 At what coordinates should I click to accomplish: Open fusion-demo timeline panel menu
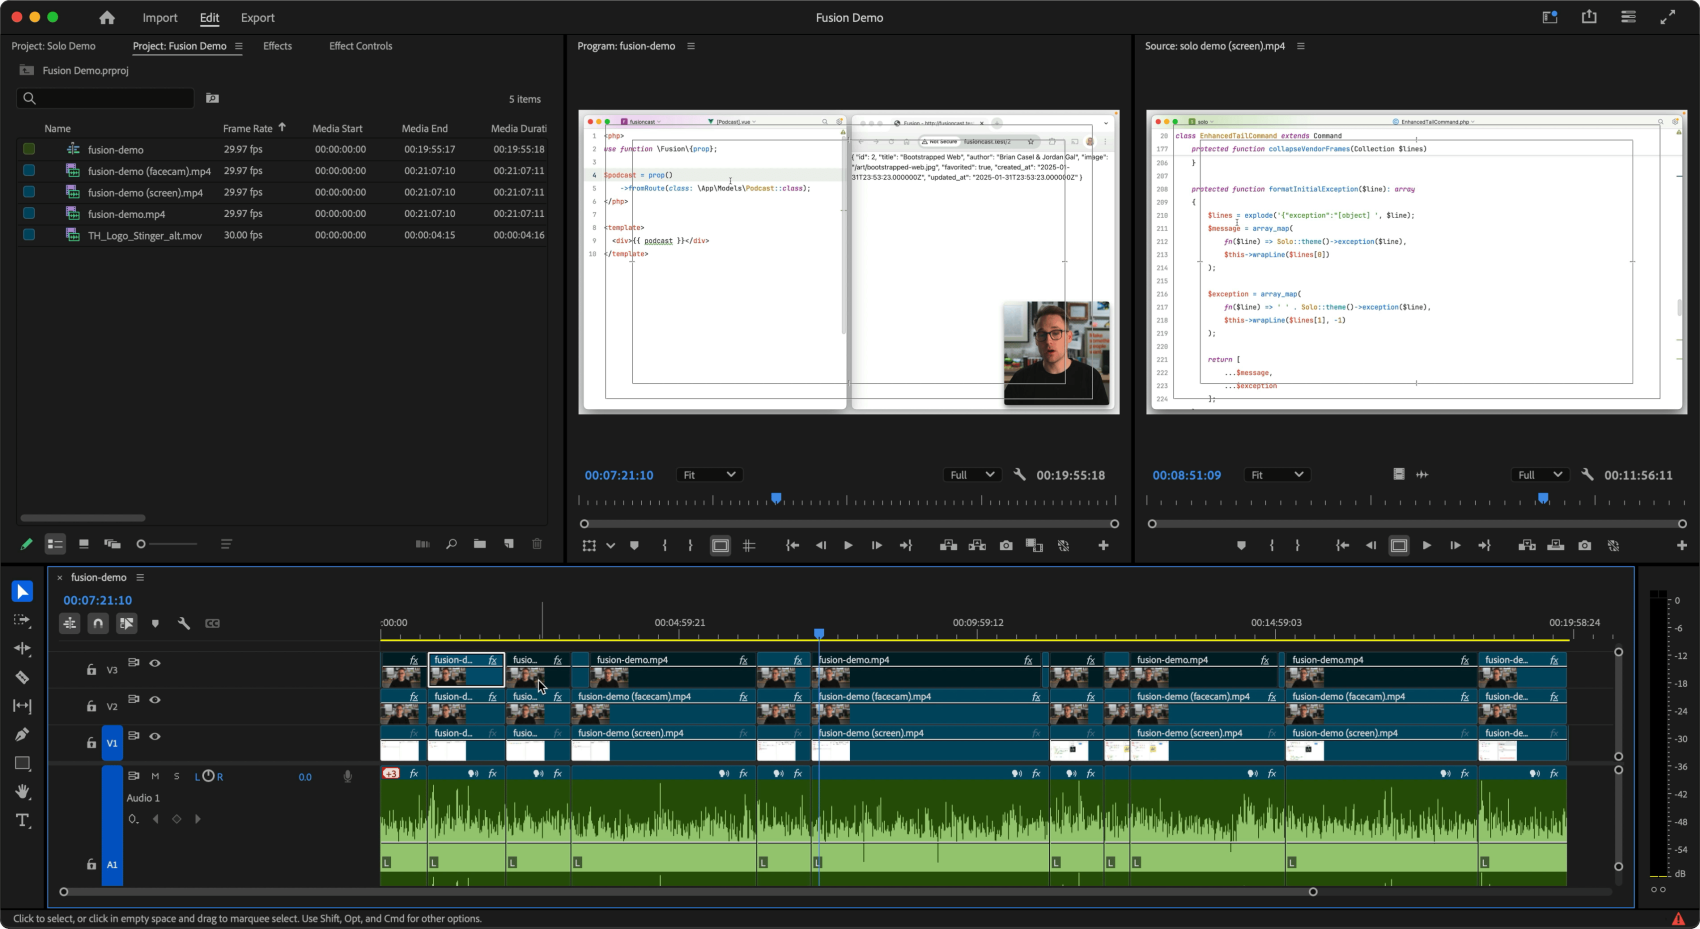click(x=140, y=577)
